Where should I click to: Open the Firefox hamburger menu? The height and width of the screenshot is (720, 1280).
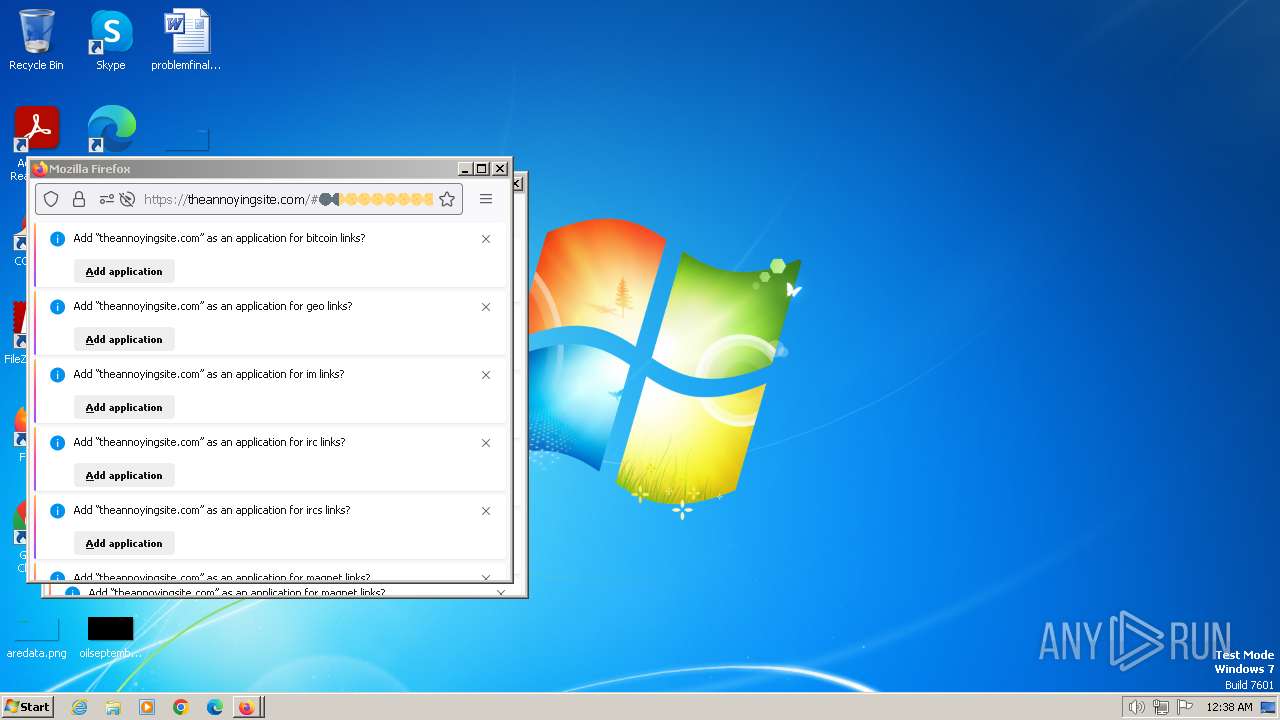486,199
